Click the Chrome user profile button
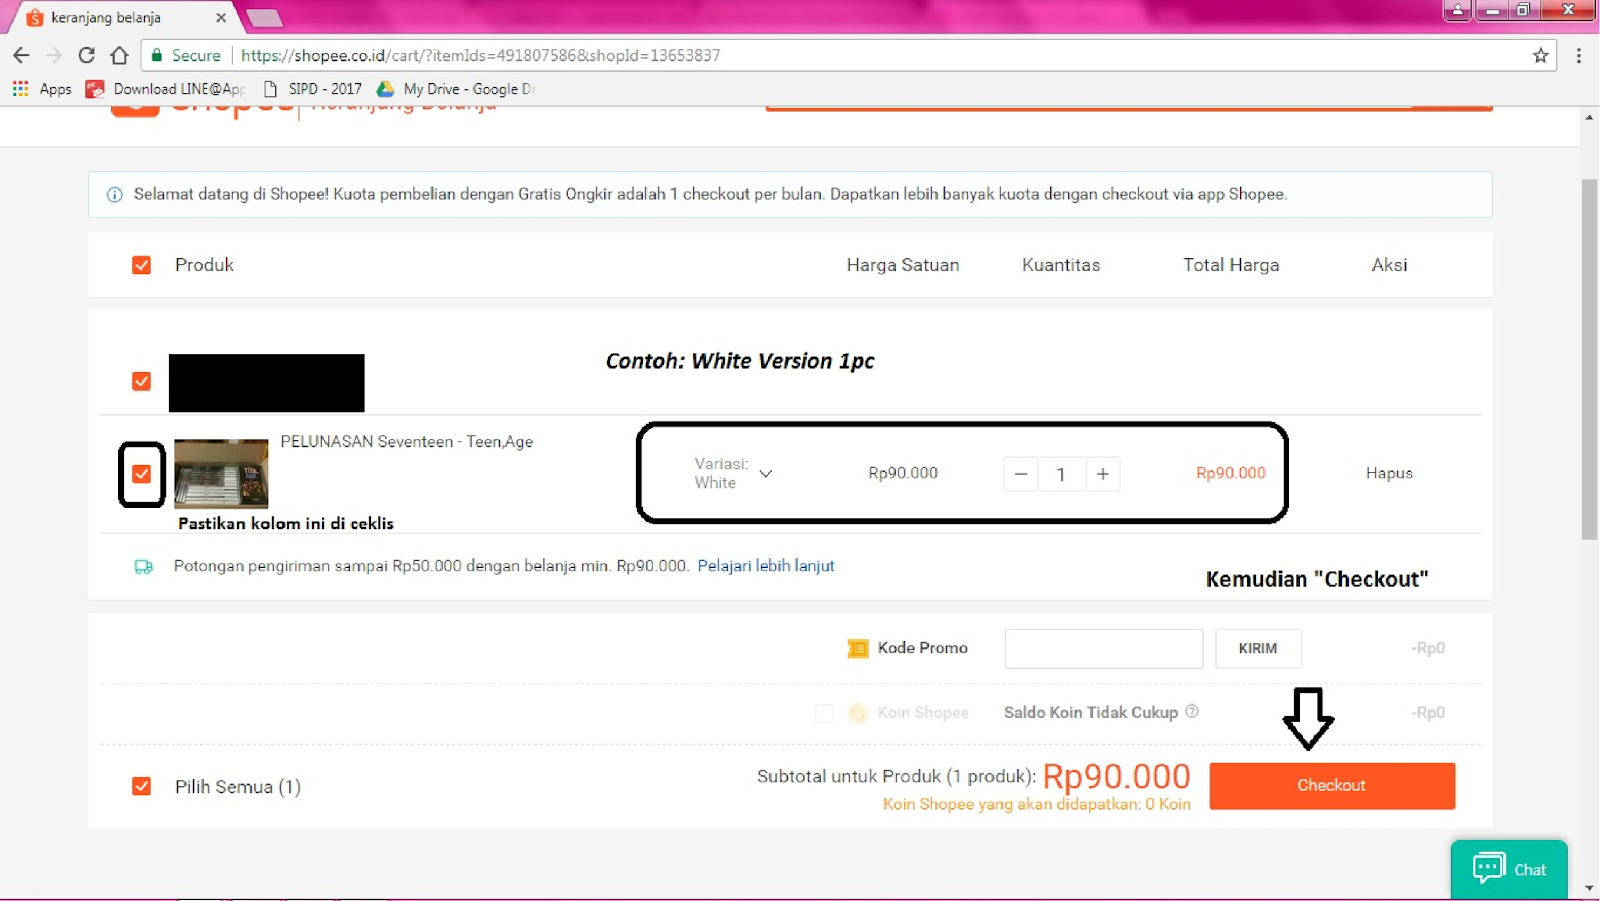This screenshot has width=1600, height=901. pyautogui.click(x=1457, y=10)
